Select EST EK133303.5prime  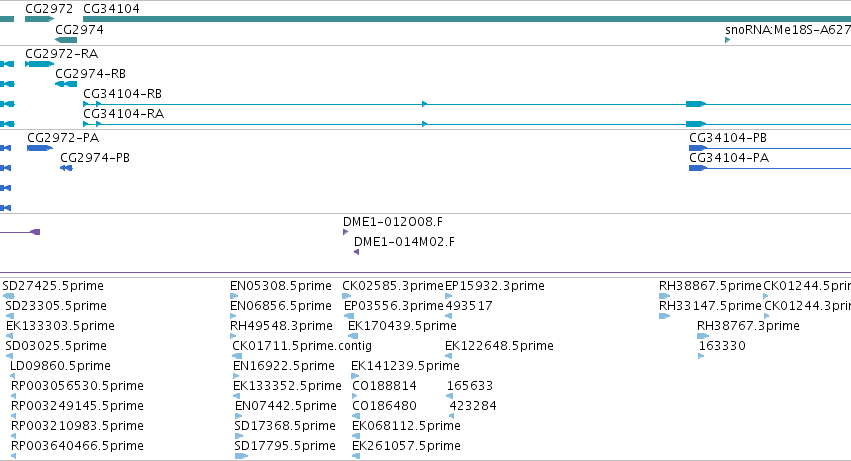(60, 326)
